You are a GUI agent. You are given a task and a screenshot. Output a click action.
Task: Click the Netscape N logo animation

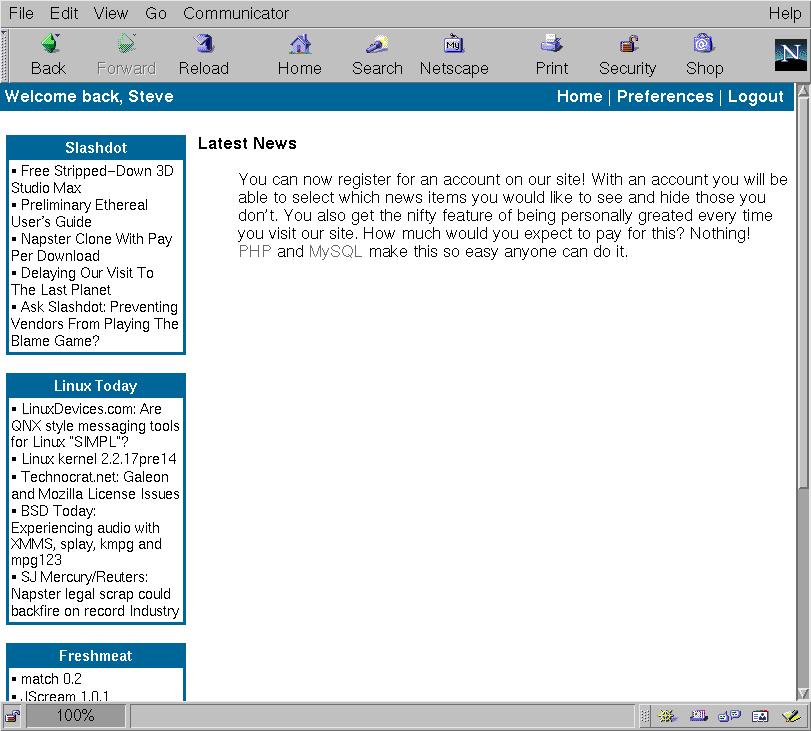coord(790,55)
